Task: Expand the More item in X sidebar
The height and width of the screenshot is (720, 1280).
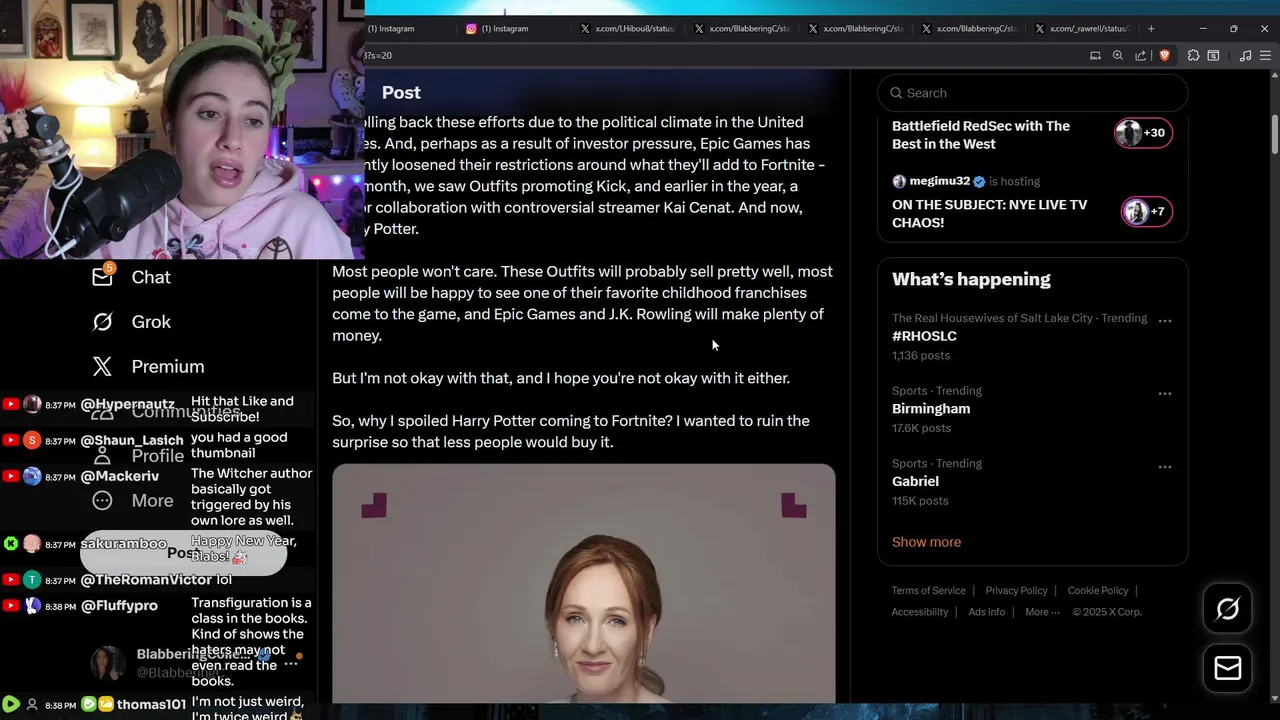Action: click(132, 501)
